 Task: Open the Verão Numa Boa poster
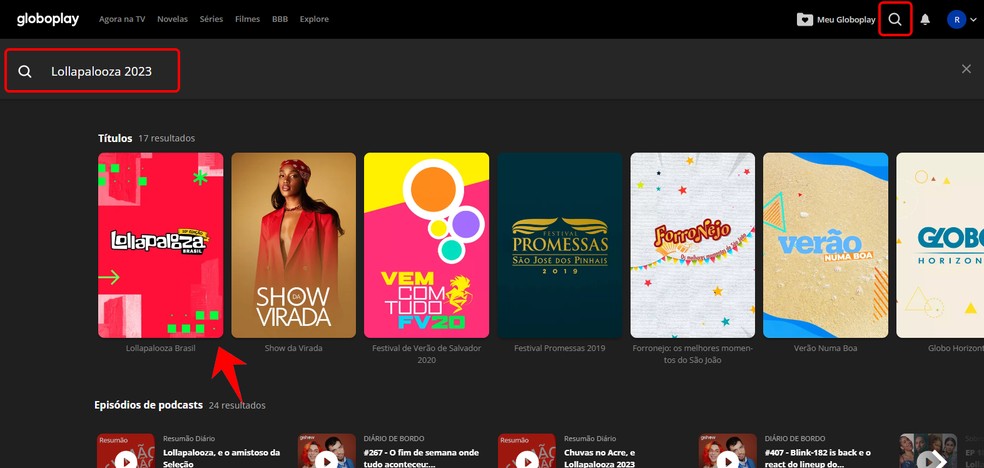[825, 245]
